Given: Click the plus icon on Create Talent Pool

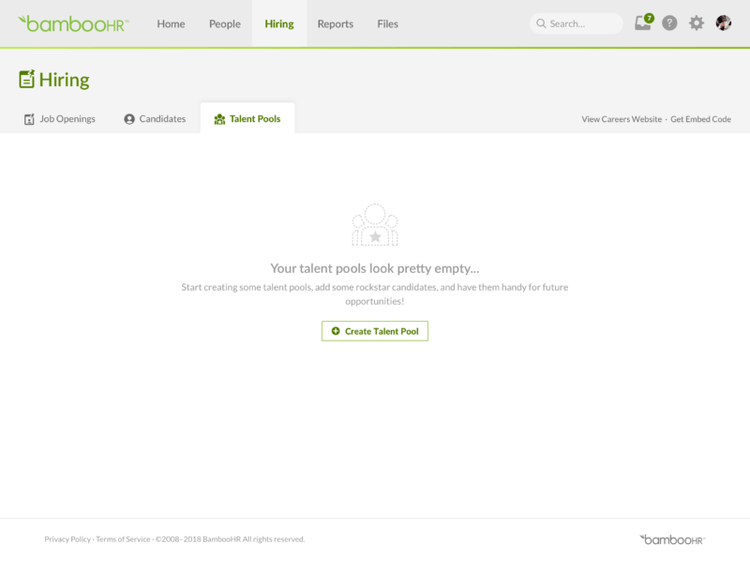Looking at the screenshot, I should point(336,331).
